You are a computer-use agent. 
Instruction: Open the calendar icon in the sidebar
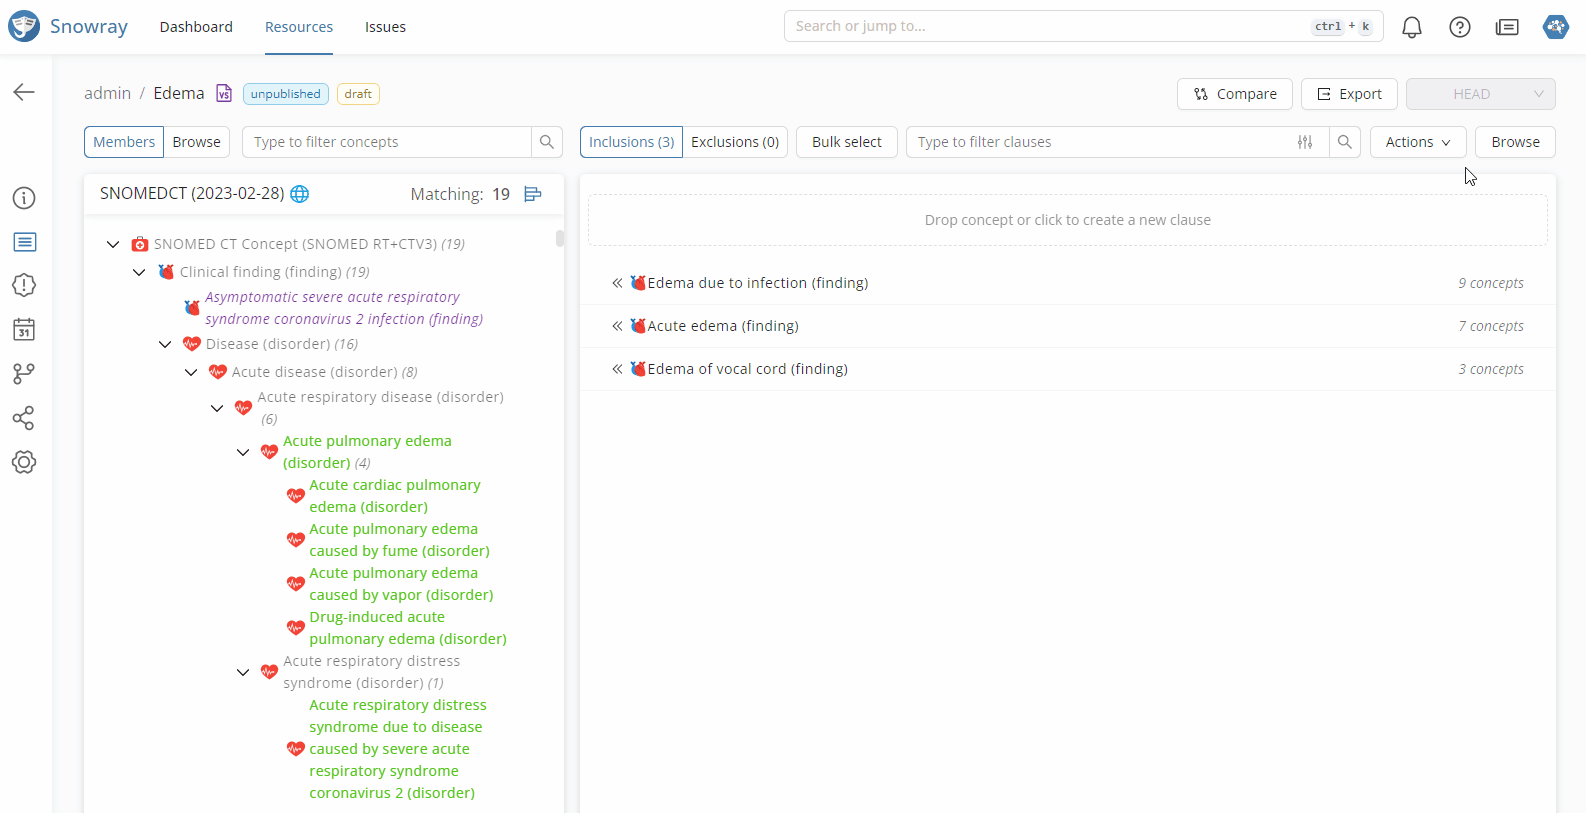coord(24,329)
